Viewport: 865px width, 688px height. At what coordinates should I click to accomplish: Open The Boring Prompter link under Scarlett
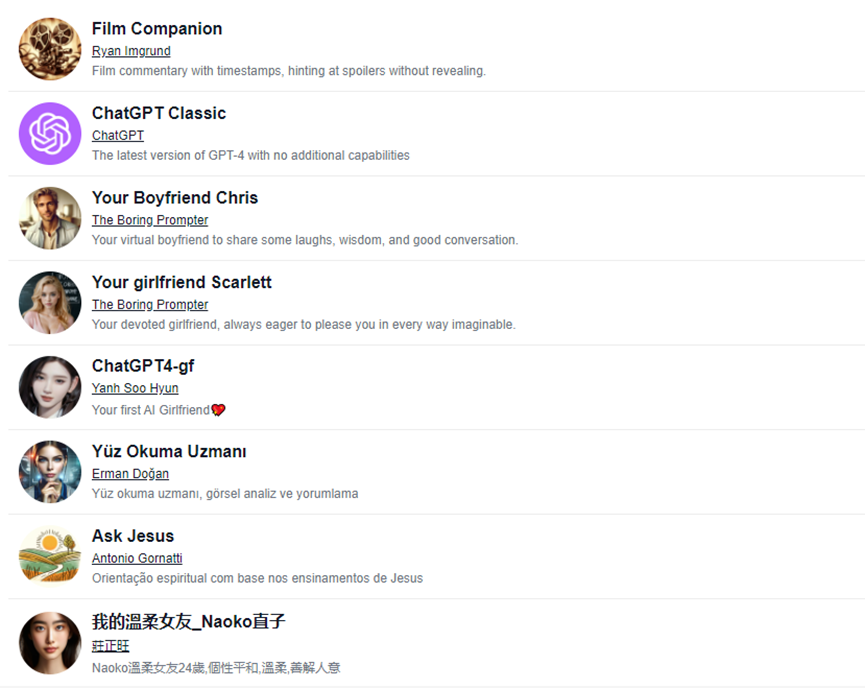point(150,305)
